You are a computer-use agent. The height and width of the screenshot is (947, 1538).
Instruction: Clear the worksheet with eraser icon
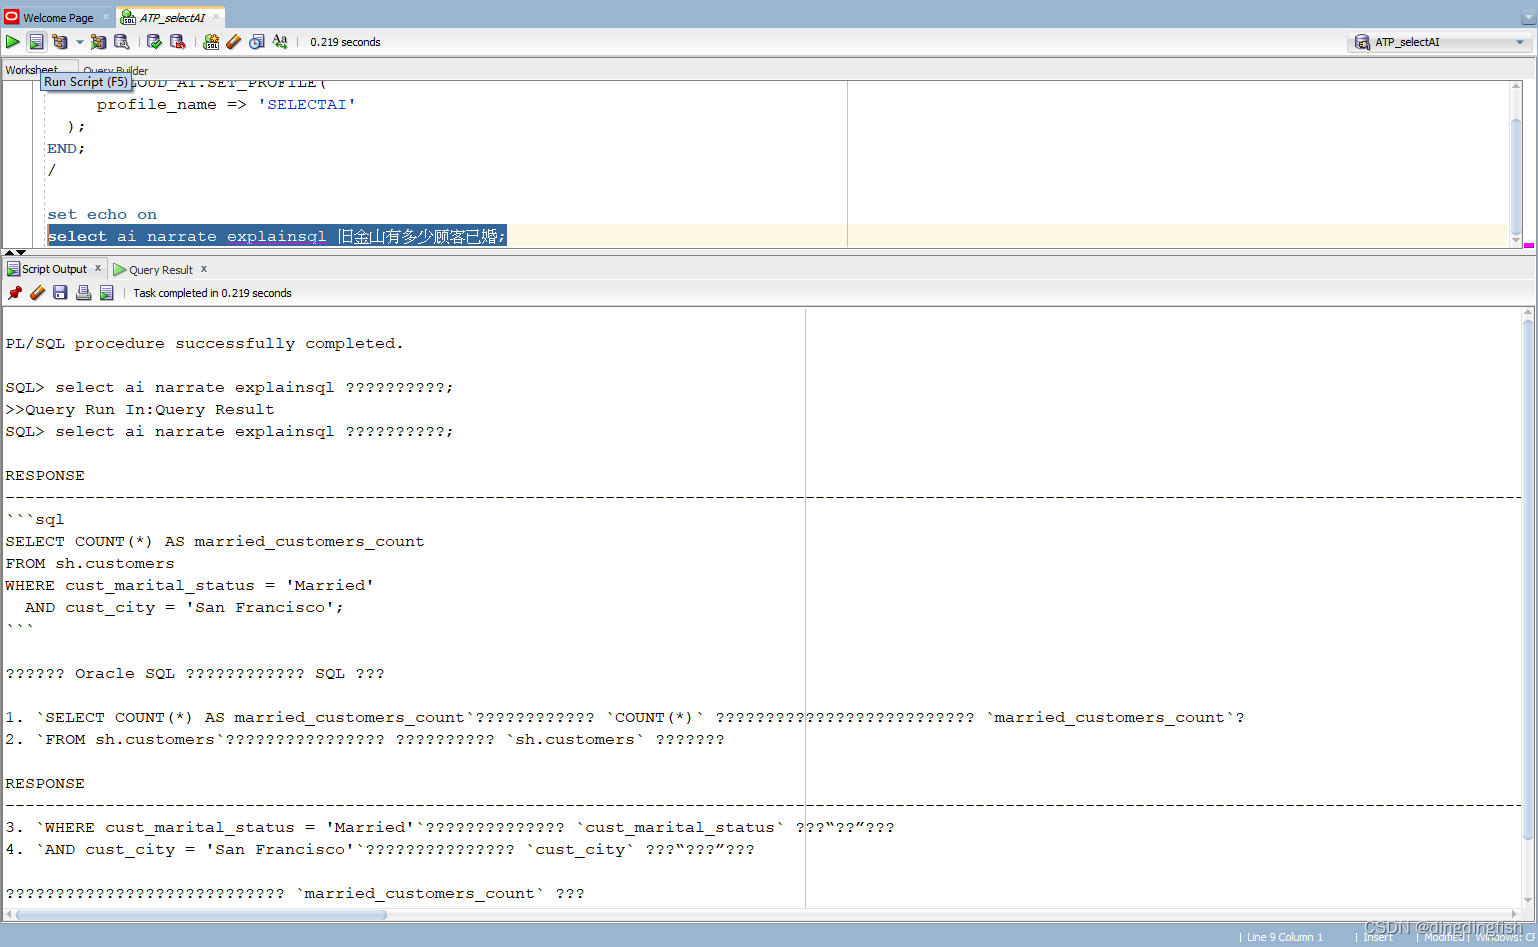tap(234, 41)
